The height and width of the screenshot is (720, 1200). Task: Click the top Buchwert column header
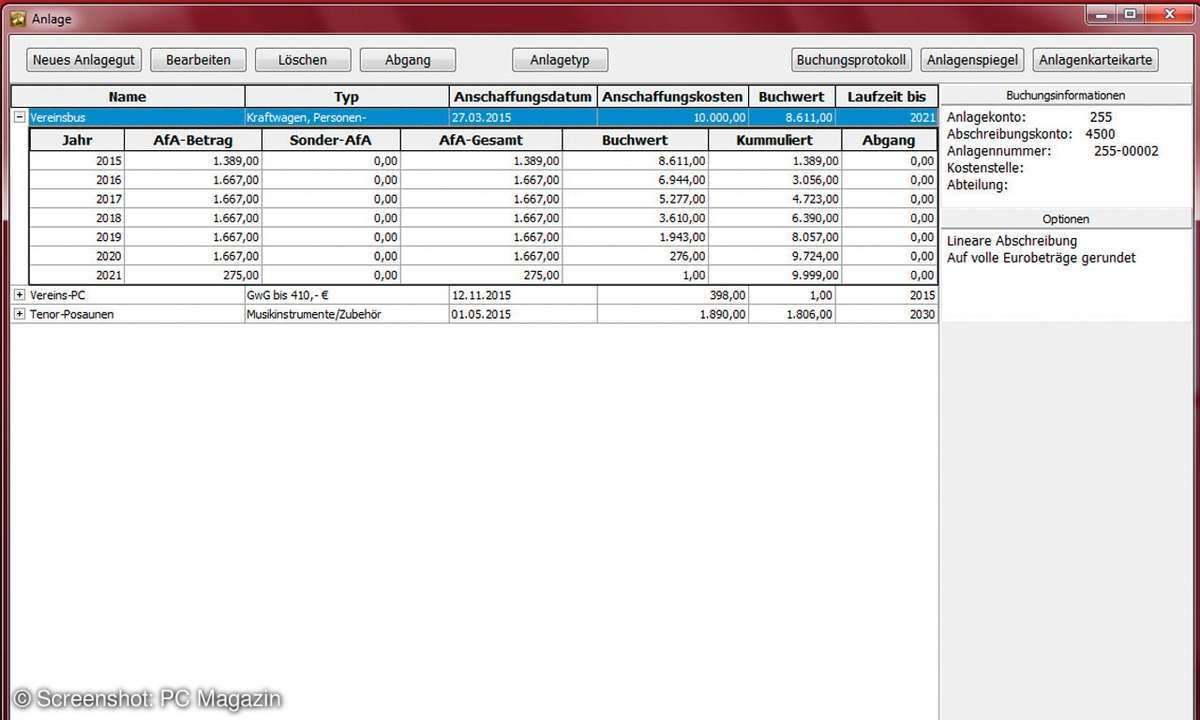pyautogui.click(x=792, y=97)
